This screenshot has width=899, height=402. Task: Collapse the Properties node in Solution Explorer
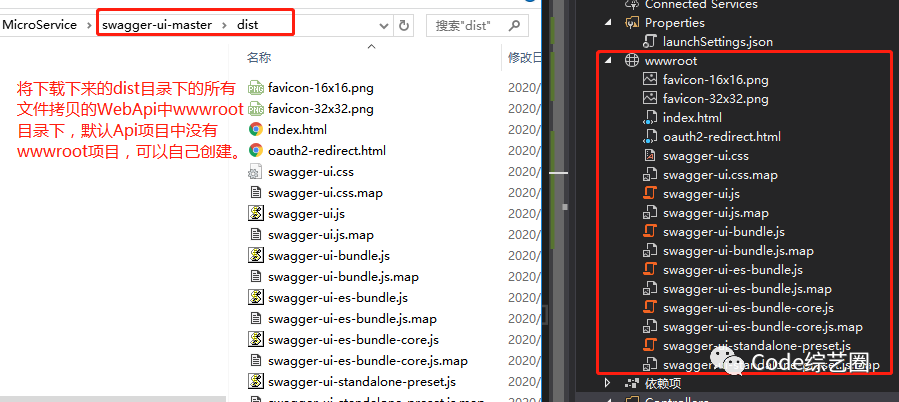tap(607, 23)
